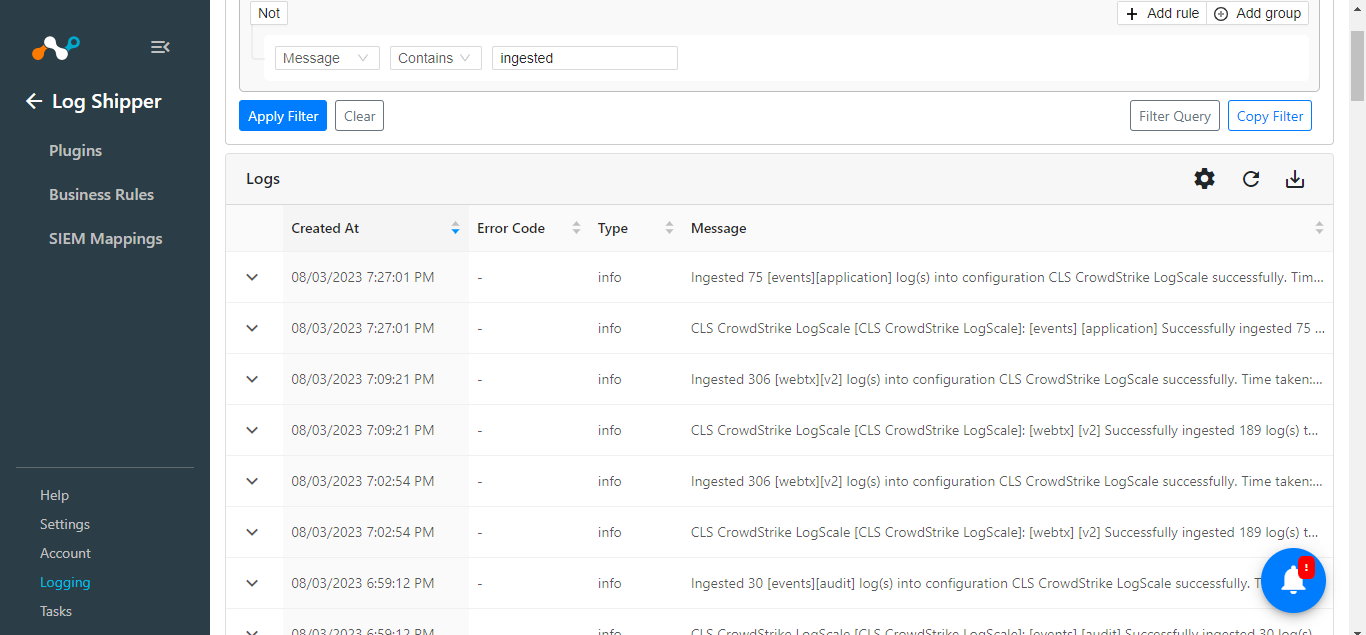Click the filter value field containing ingested
The image size is (1366, 635).
pyautogui.click(x=585, y=58)
